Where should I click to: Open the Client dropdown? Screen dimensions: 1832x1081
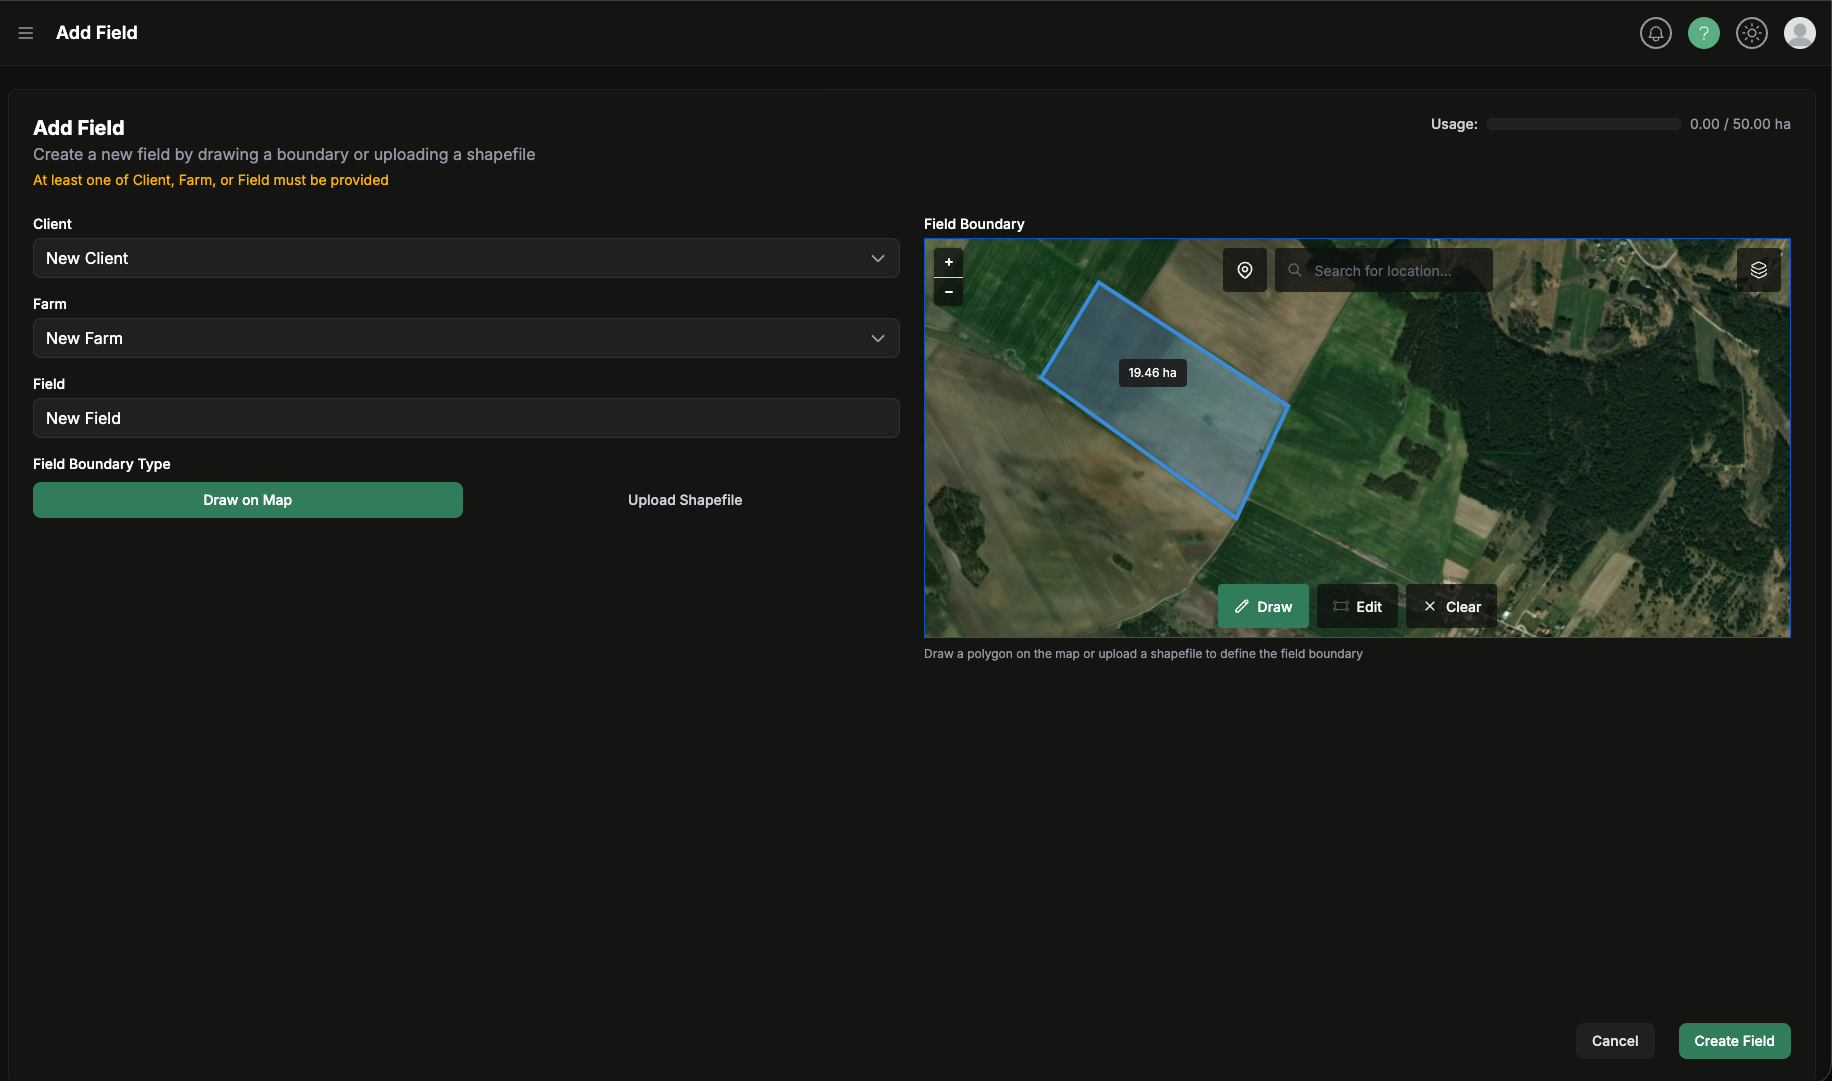[x=465, y=258]
